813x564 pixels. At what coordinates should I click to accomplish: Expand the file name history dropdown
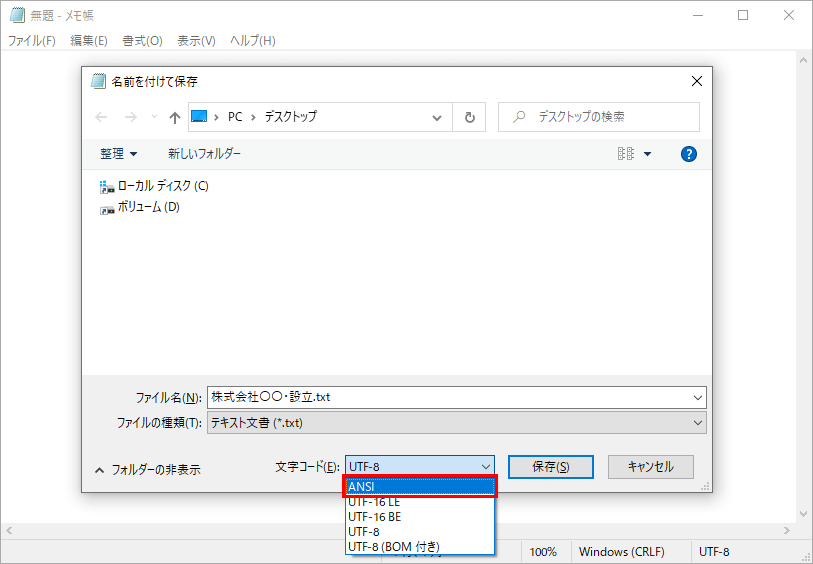[697, 398]
